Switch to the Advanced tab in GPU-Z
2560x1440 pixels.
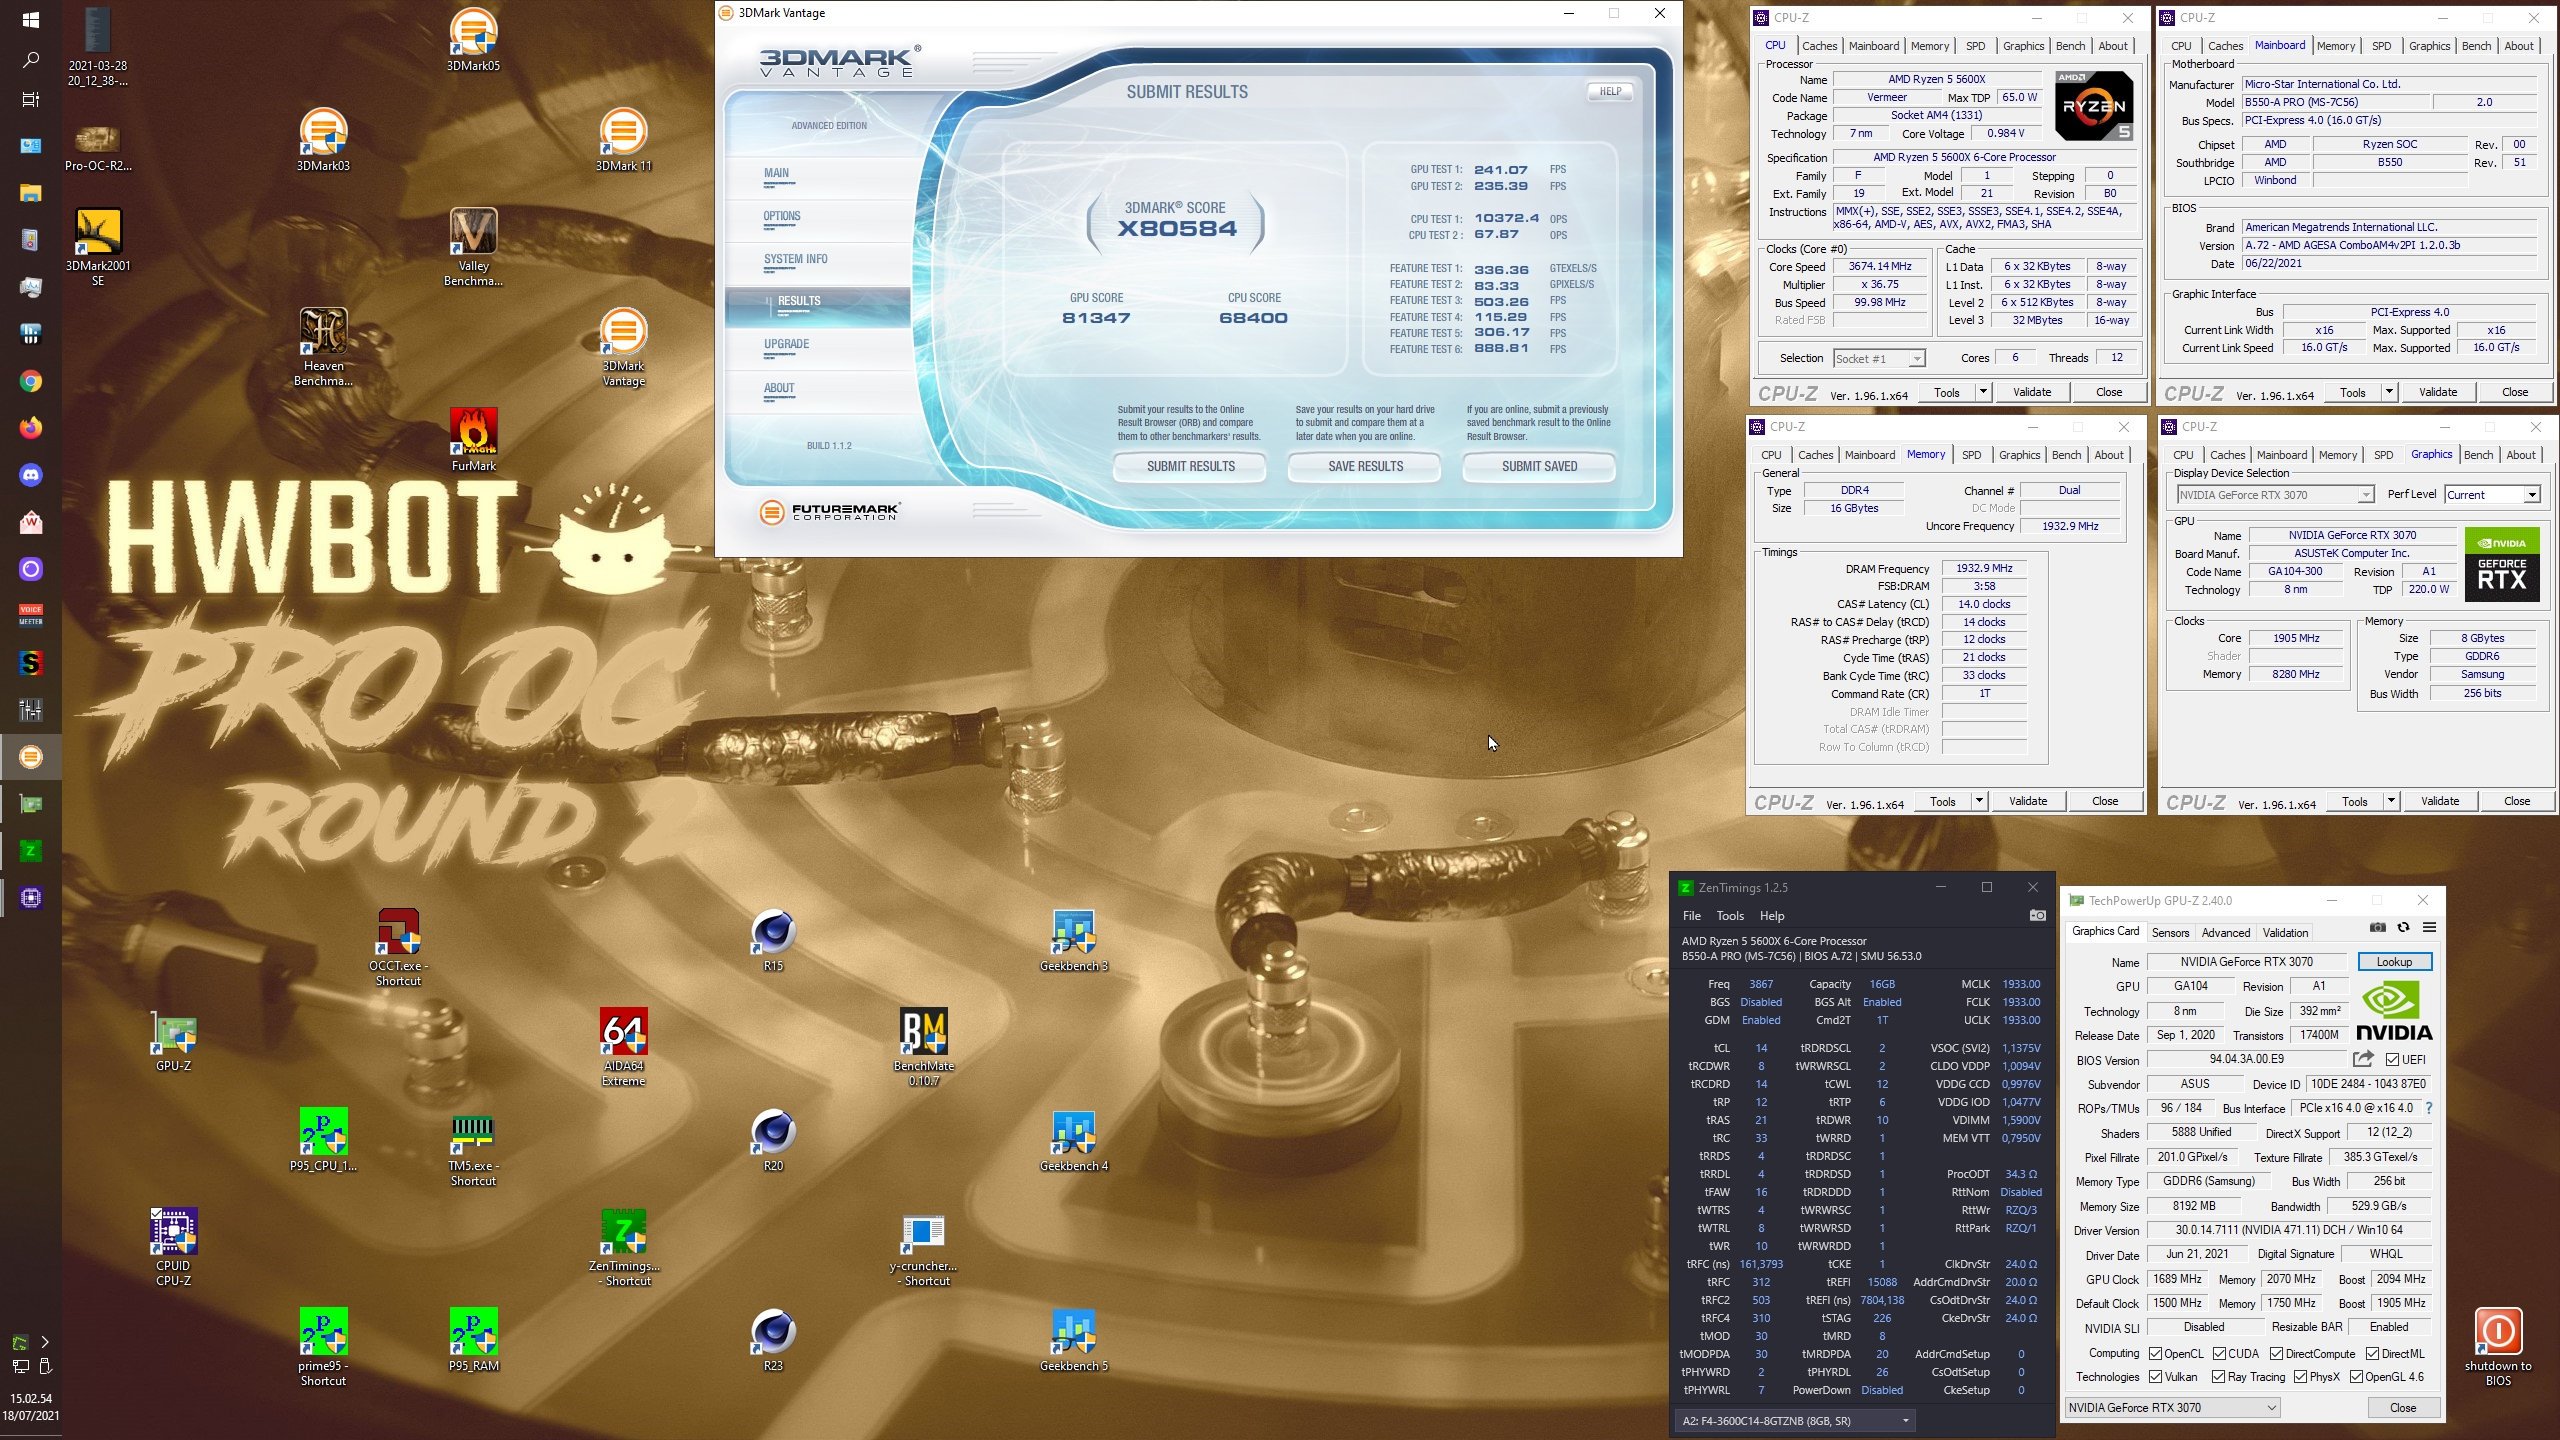[2226, 933]
